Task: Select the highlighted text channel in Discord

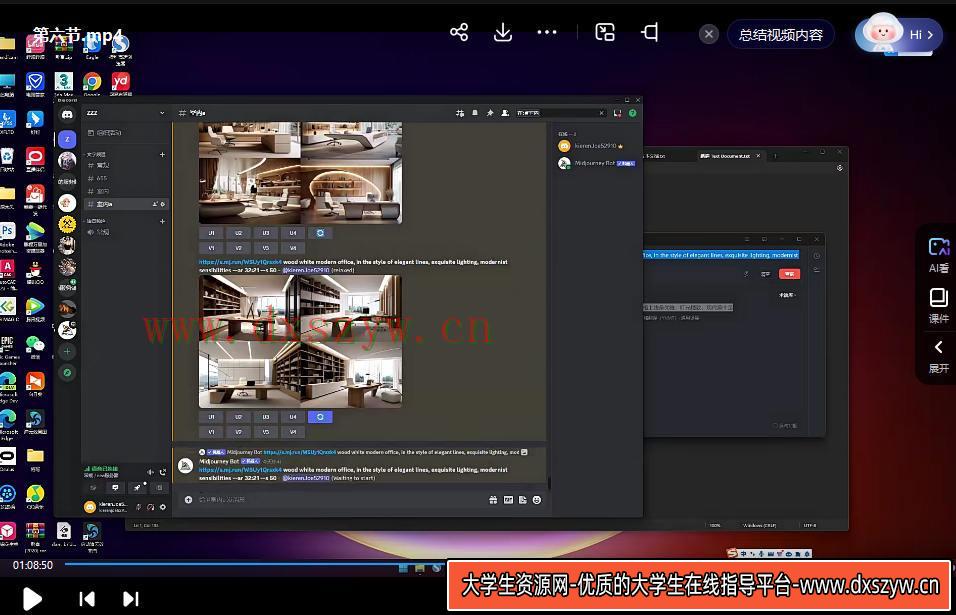Action: (126, 204)
